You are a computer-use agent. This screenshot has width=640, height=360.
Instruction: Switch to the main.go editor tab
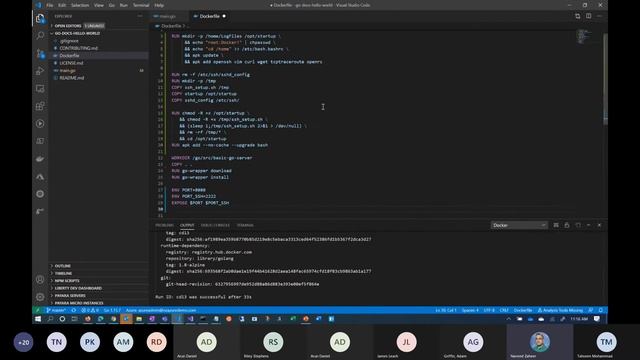167,16
